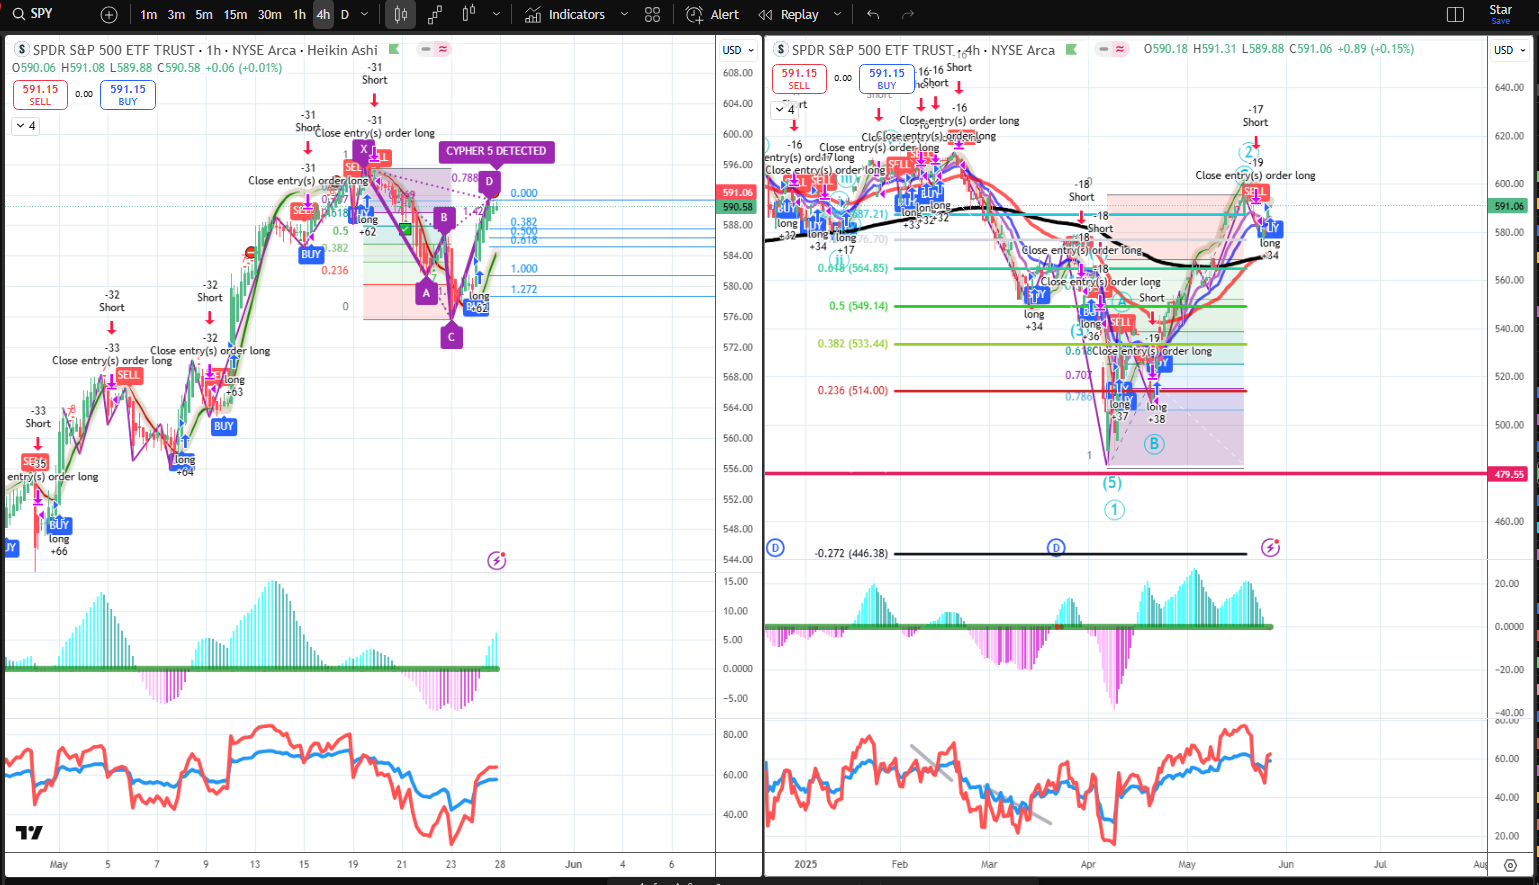The image size is (1539, 885).
Task: Click the compare or add symbol plus icon
Action: point(109,15)
